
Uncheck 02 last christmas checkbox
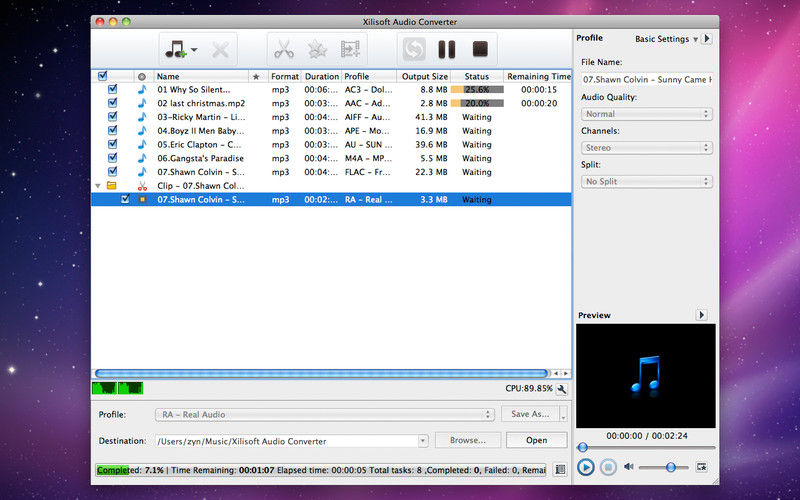(112, 103)
